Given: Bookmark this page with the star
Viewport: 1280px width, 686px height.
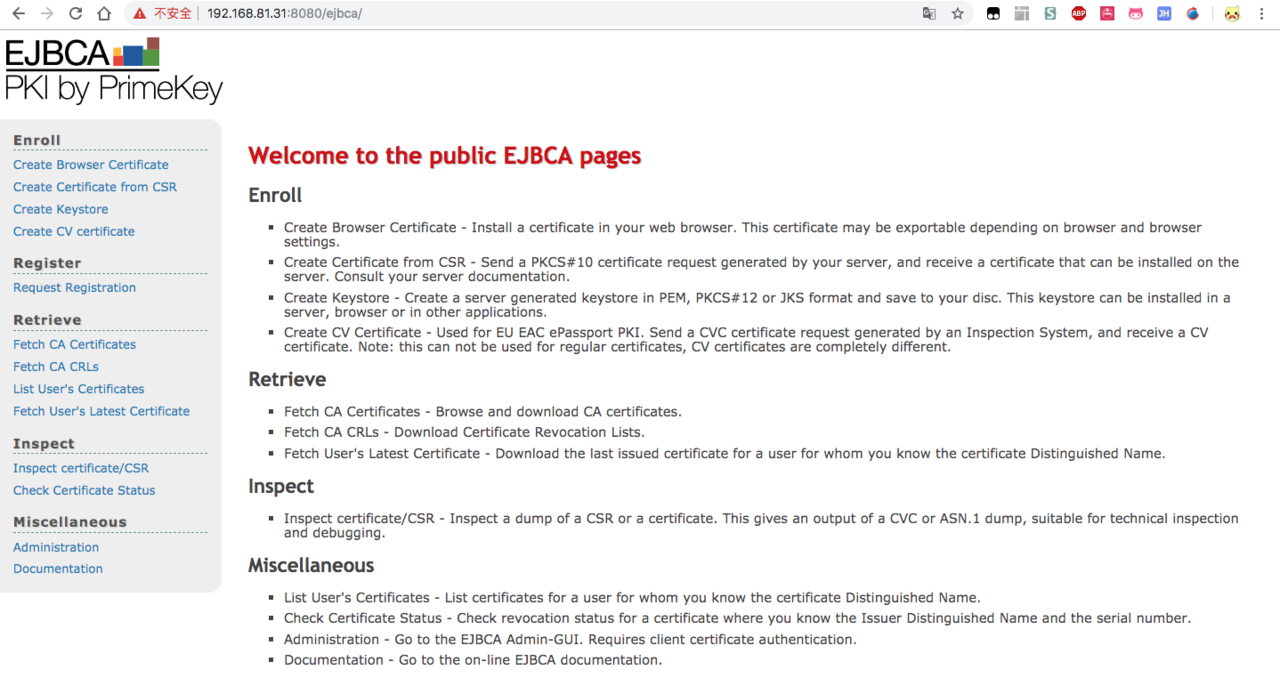Looking at the screenshot, I should (957, 14).
